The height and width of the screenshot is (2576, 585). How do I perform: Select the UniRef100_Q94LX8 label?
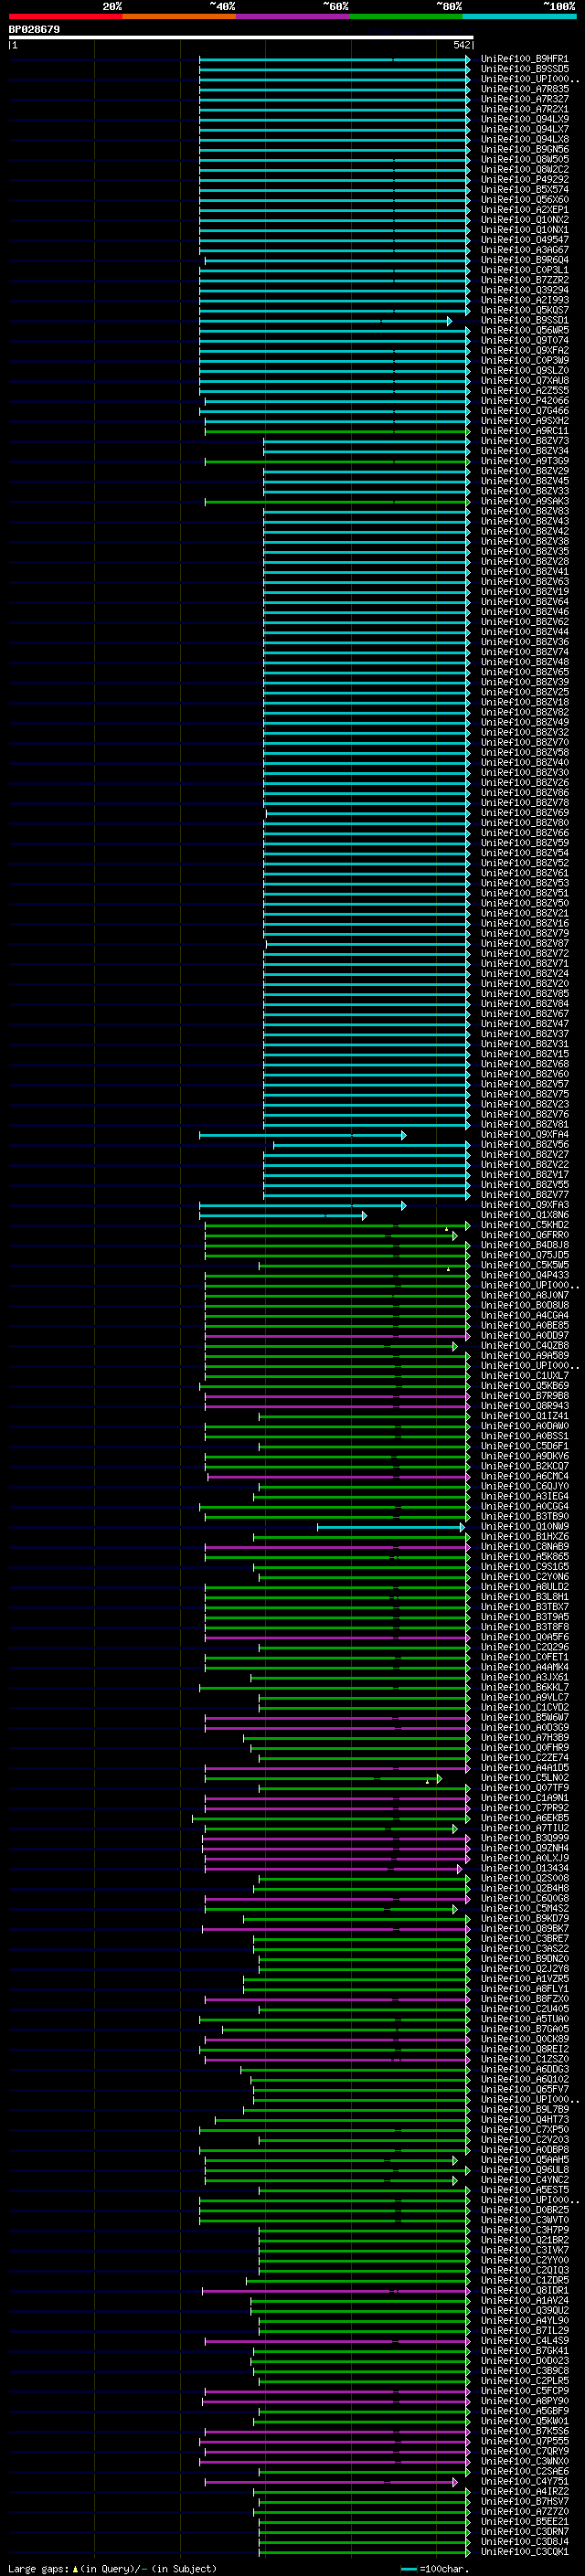coord(524,139)
